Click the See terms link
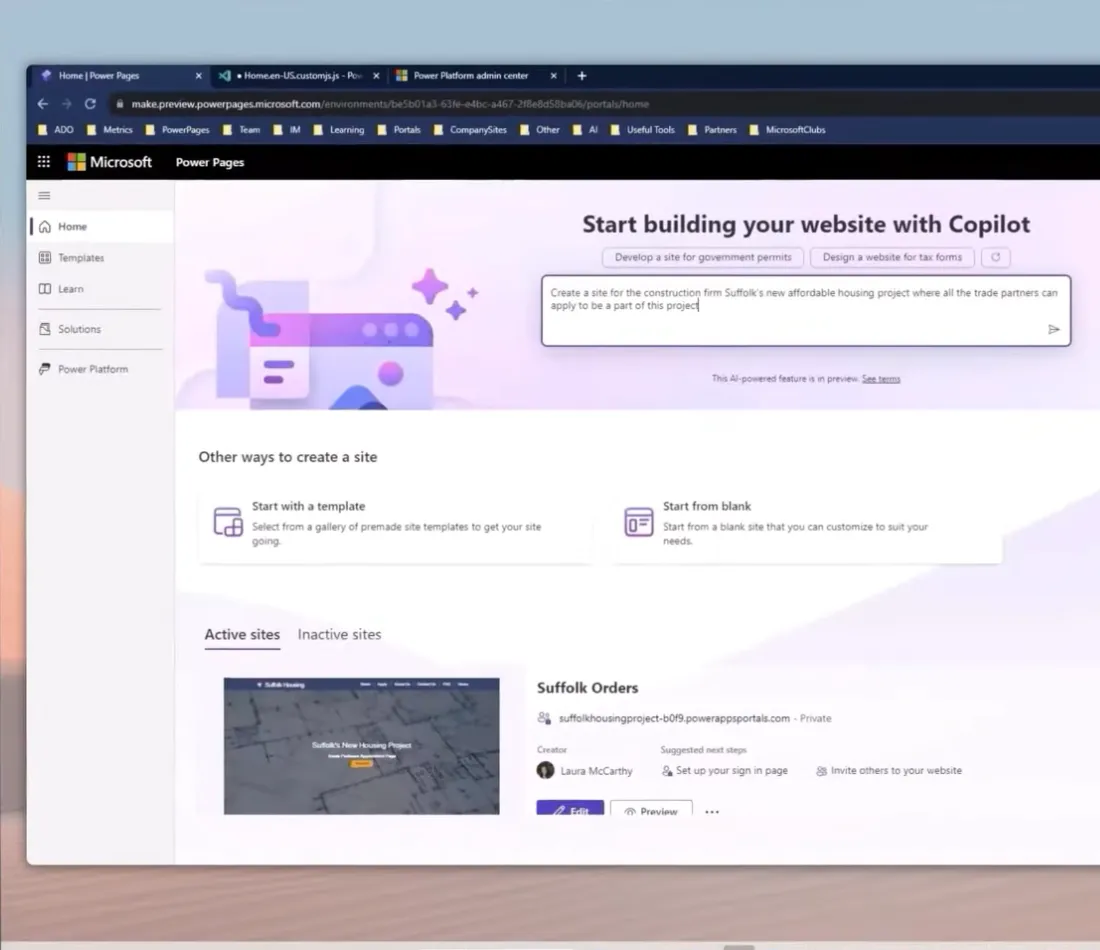 880,378
